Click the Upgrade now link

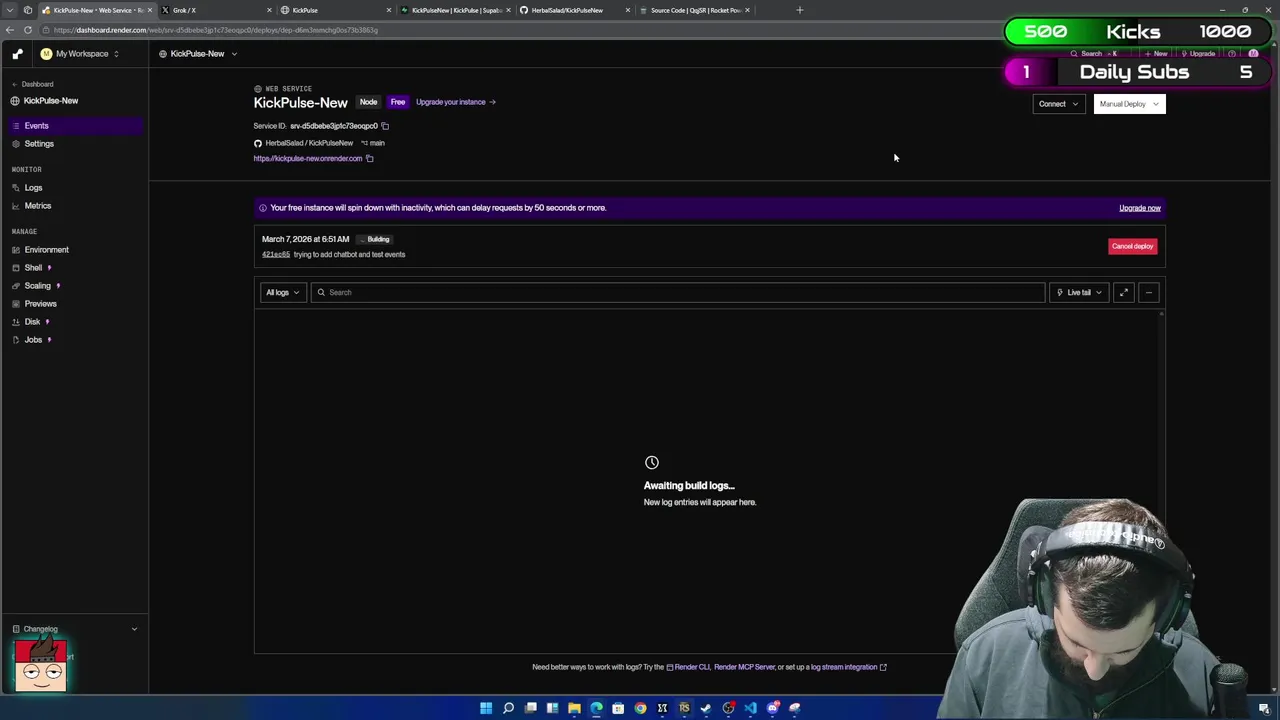1140,208
